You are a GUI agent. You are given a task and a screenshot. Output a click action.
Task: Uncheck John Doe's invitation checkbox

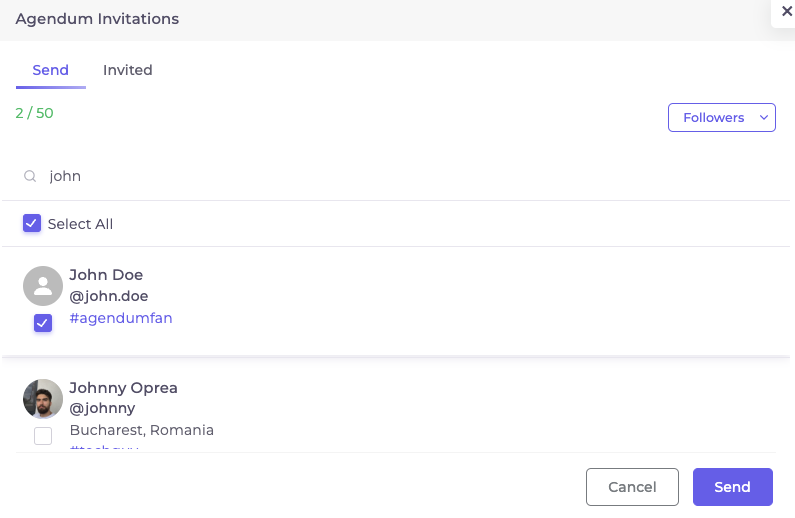[43, 322]
